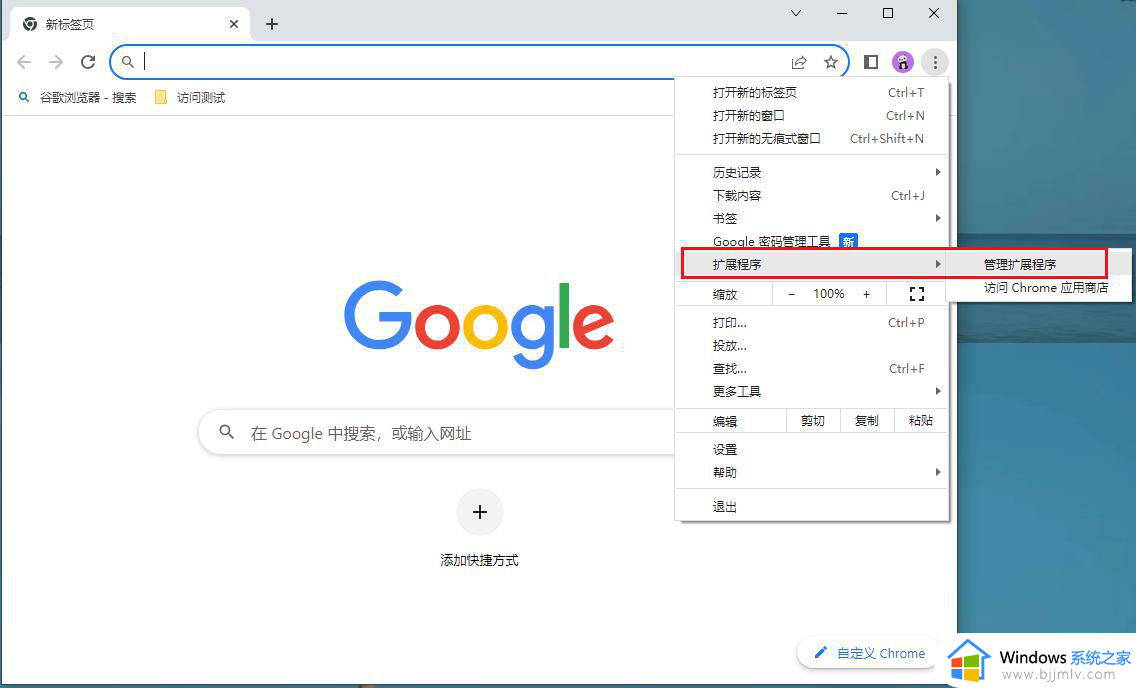Choose 打印... menu item

[x=811, y=323]
